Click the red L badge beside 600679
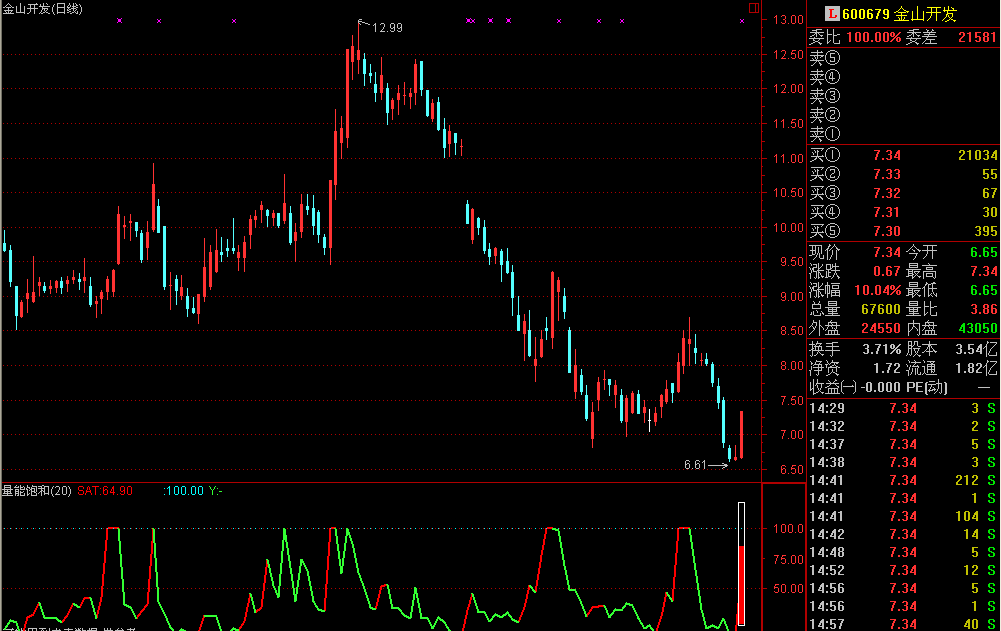This screenshot has width=1001, height=631. pyautogui.click(x=832, y=13)
